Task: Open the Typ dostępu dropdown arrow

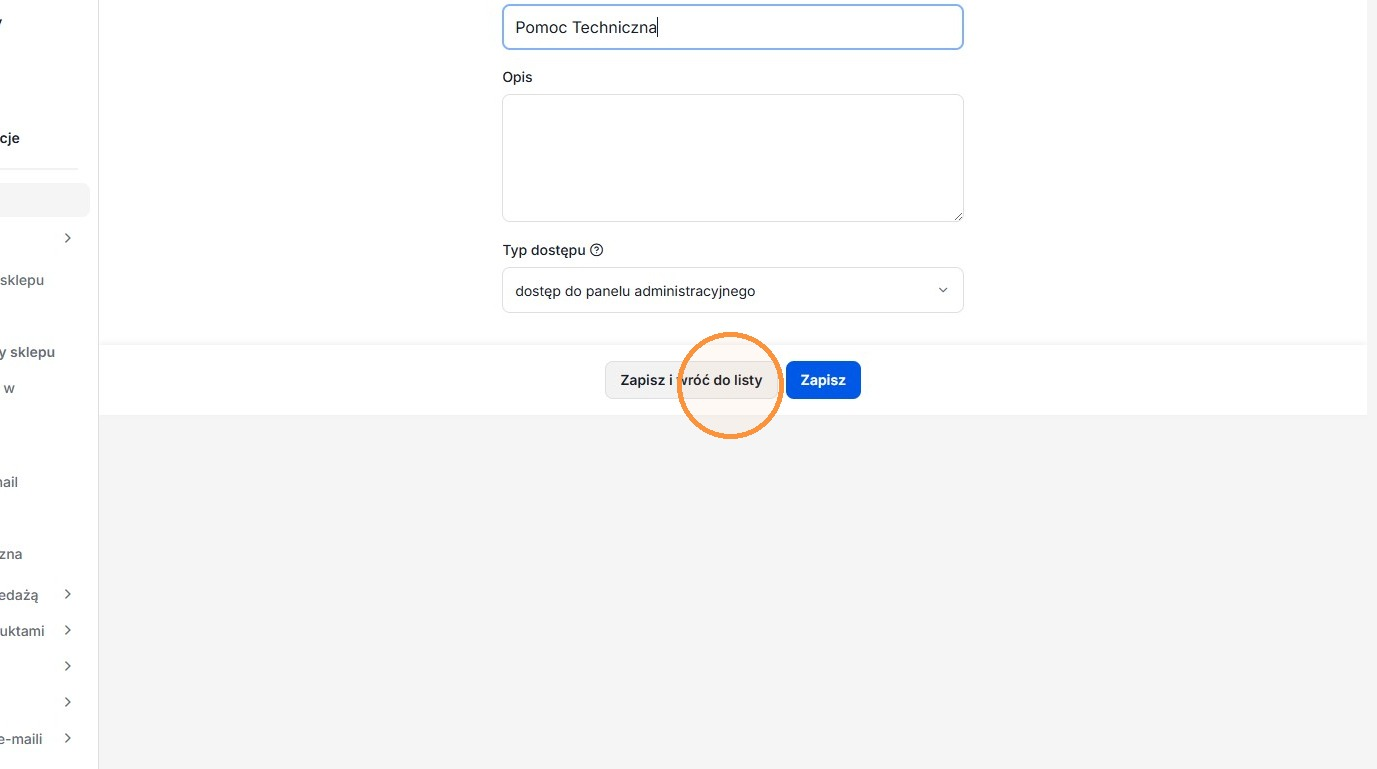Action: 942,290
